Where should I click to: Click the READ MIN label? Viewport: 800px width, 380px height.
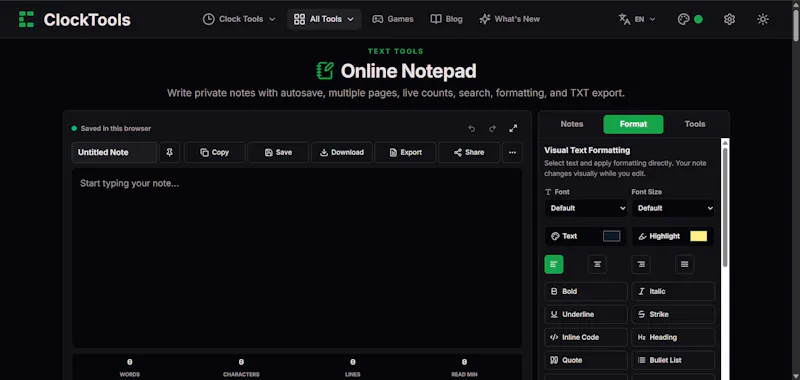click(464, 374)
